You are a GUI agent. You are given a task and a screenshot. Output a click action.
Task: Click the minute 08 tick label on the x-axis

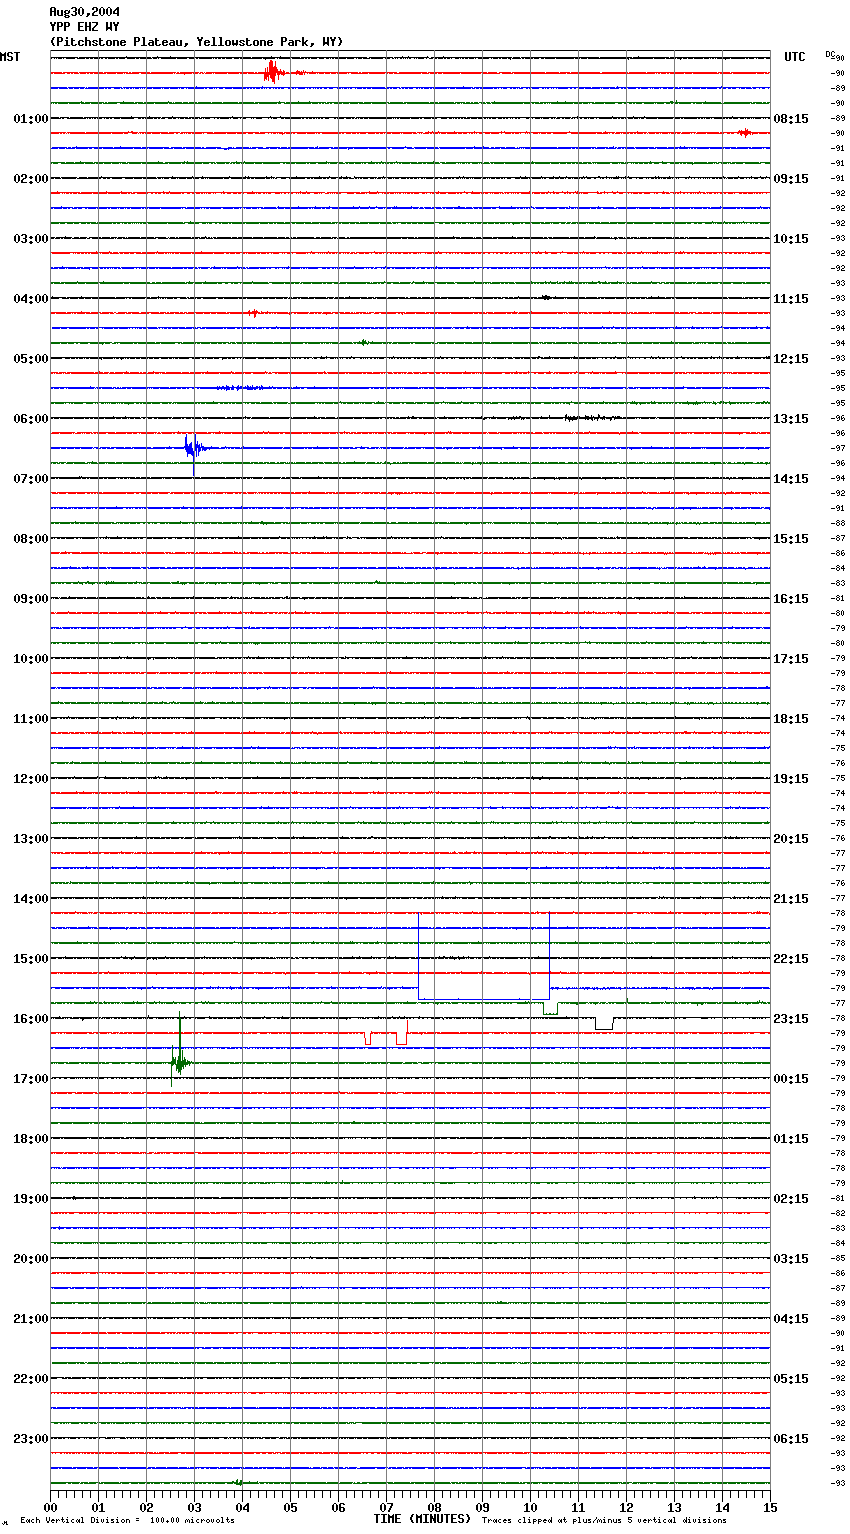pyautogui.click(x=434, y=1508)
